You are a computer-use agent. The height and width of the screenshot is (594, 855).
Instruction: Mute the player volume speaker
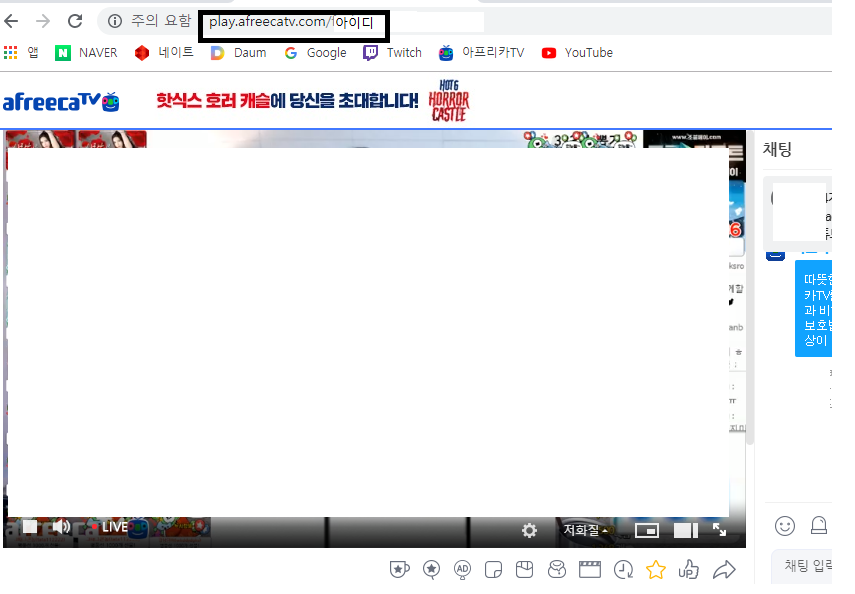(61, 527)
